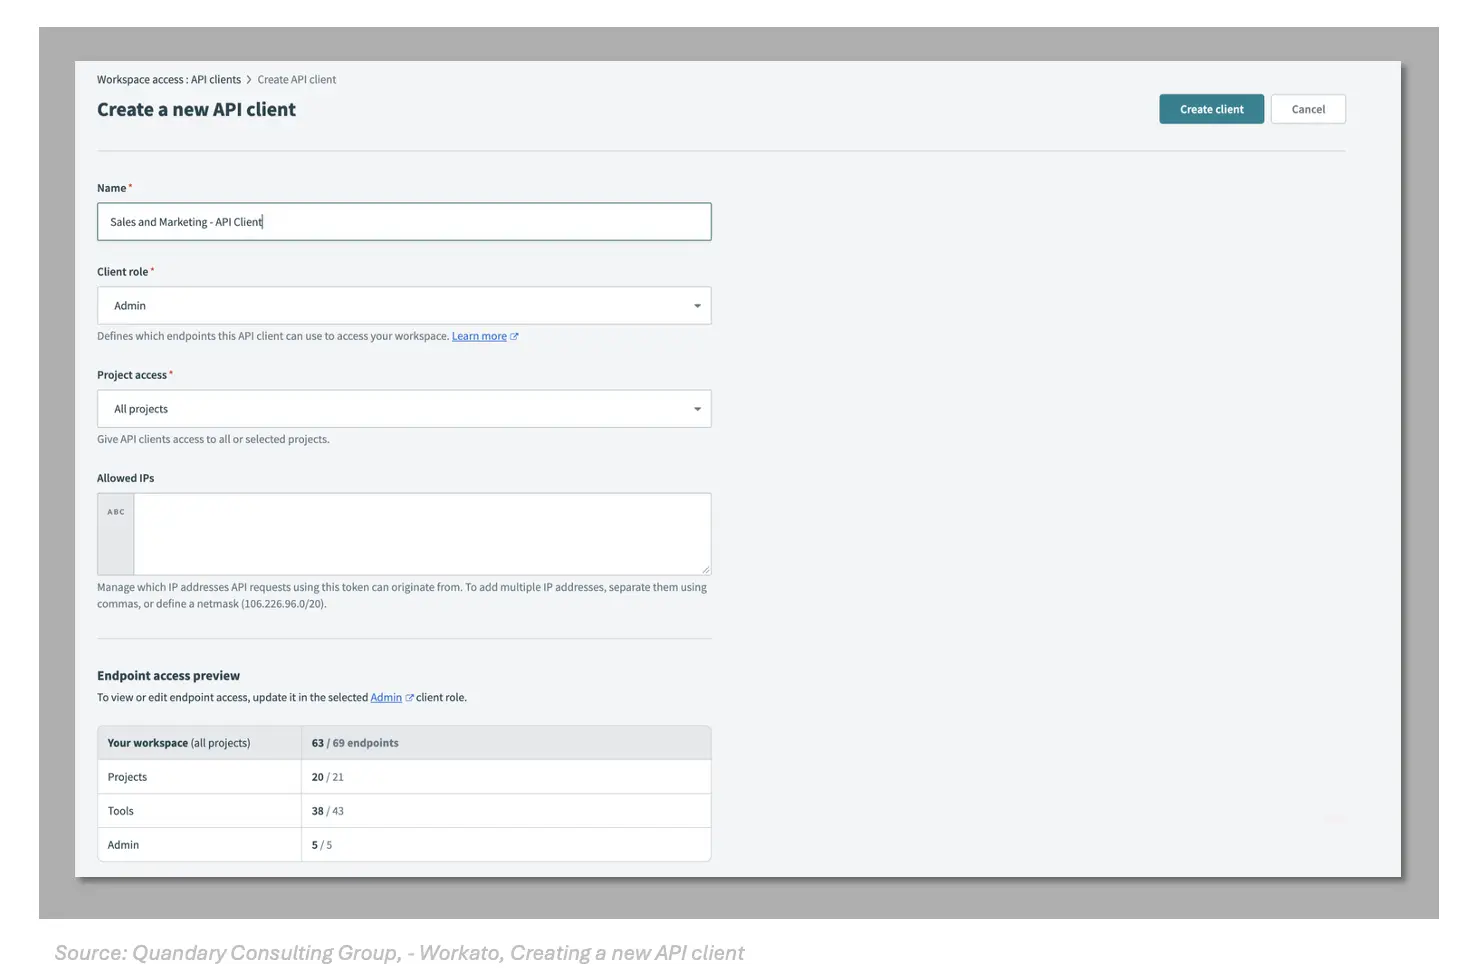Cancel creating the API client
This screenshot has height=977, width=1465.
click(1308, 108)
